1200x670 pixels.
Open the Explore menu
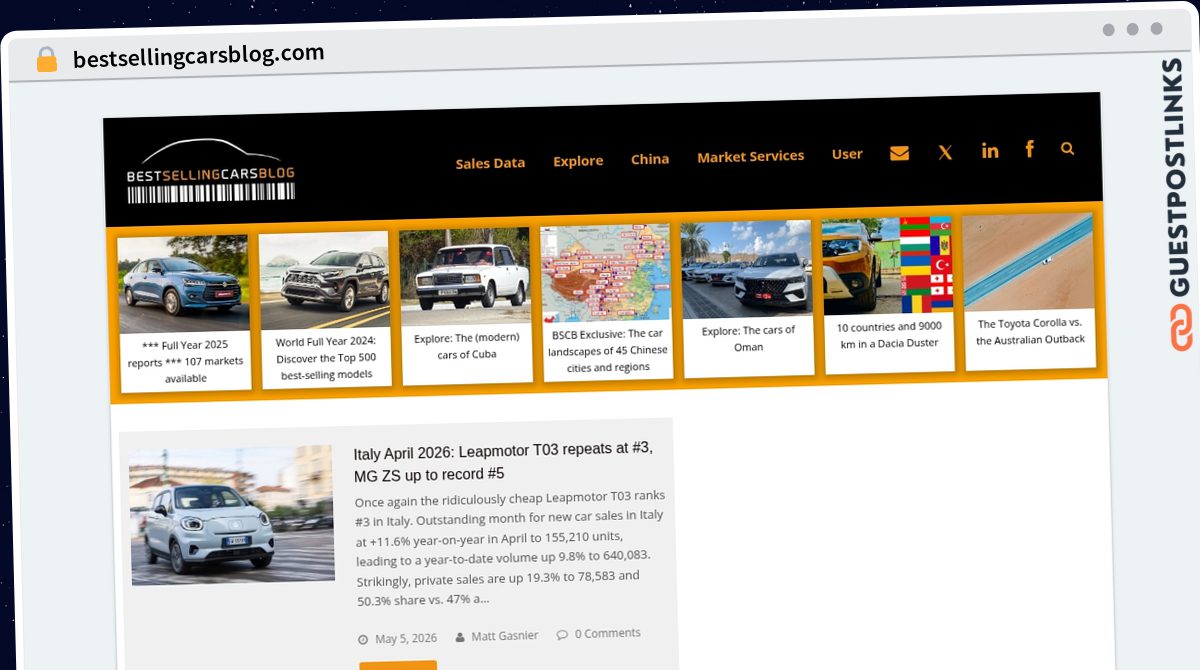pos(578,160)
